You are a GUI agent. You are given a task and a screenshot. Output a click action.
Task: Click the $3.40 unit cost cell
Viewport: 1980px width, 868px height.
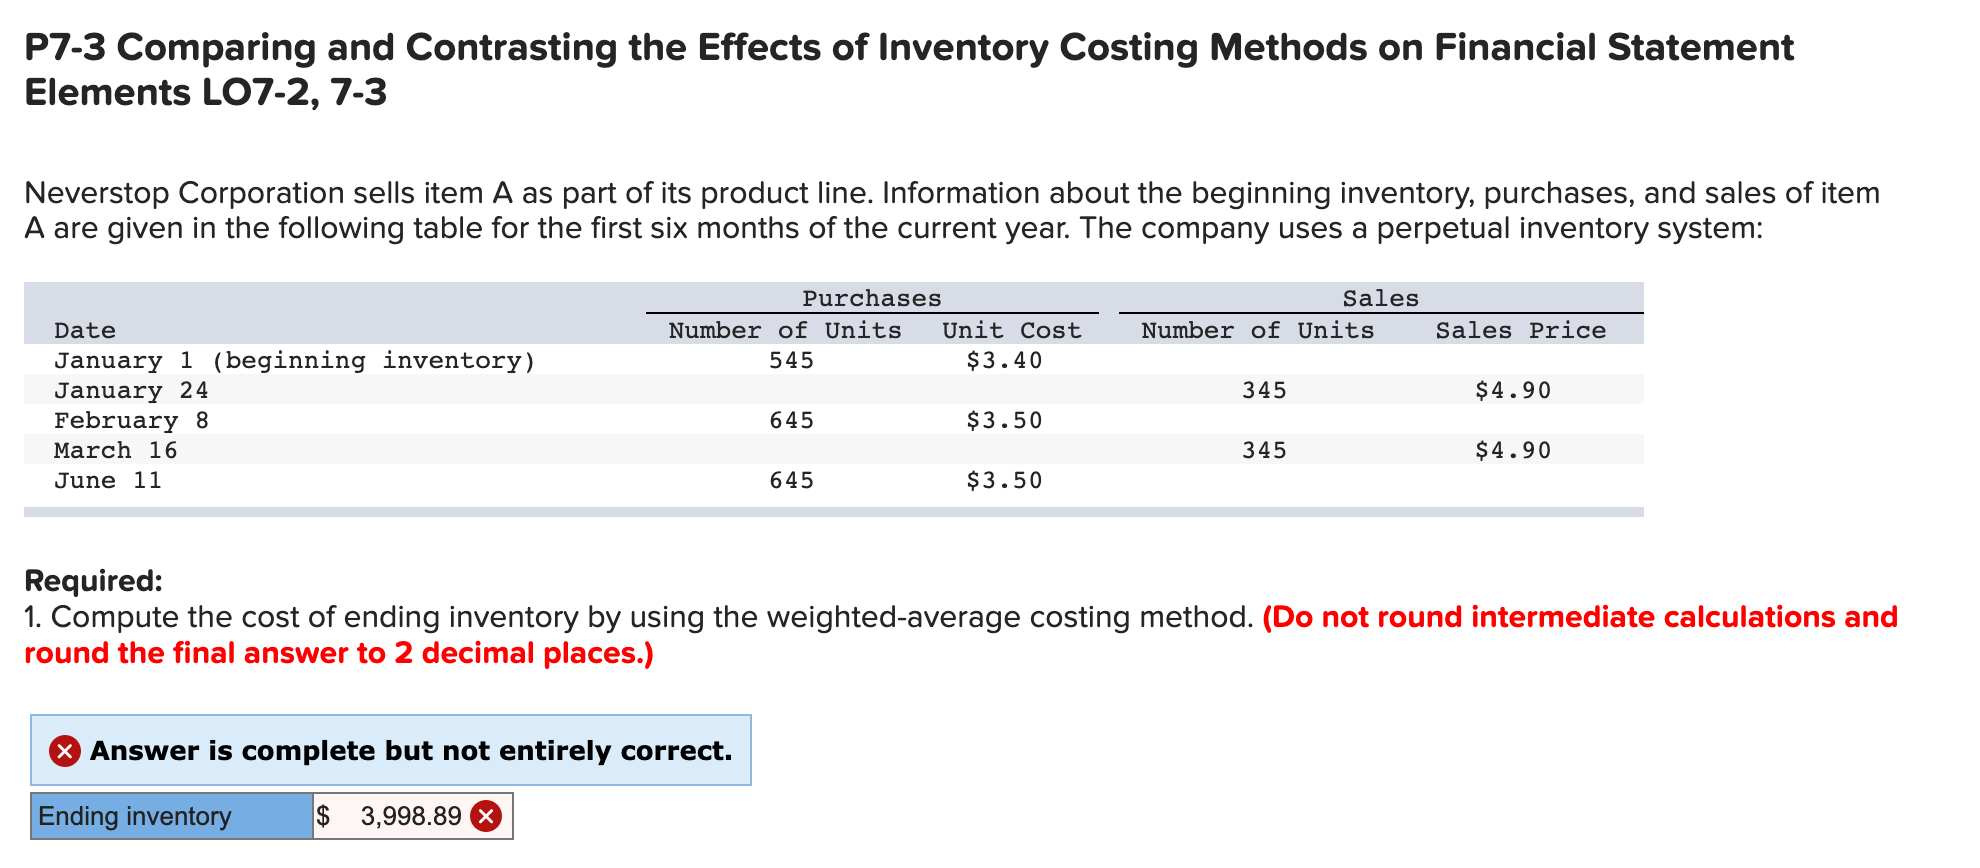[1004, 360]
